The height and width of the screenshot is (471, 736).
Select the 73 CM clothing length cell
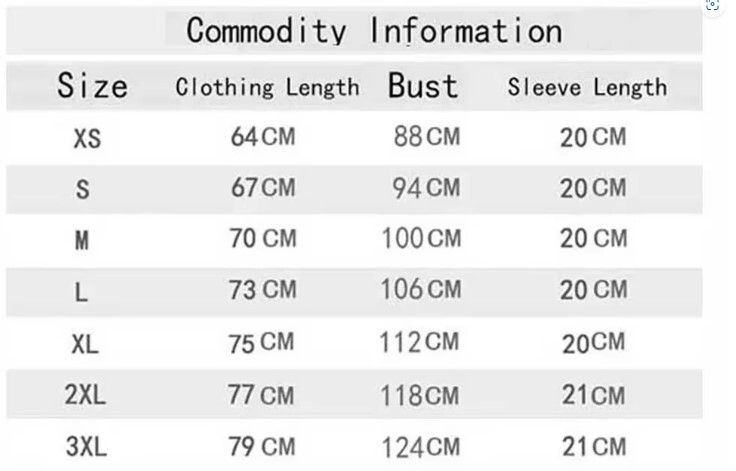click(263, 289)
